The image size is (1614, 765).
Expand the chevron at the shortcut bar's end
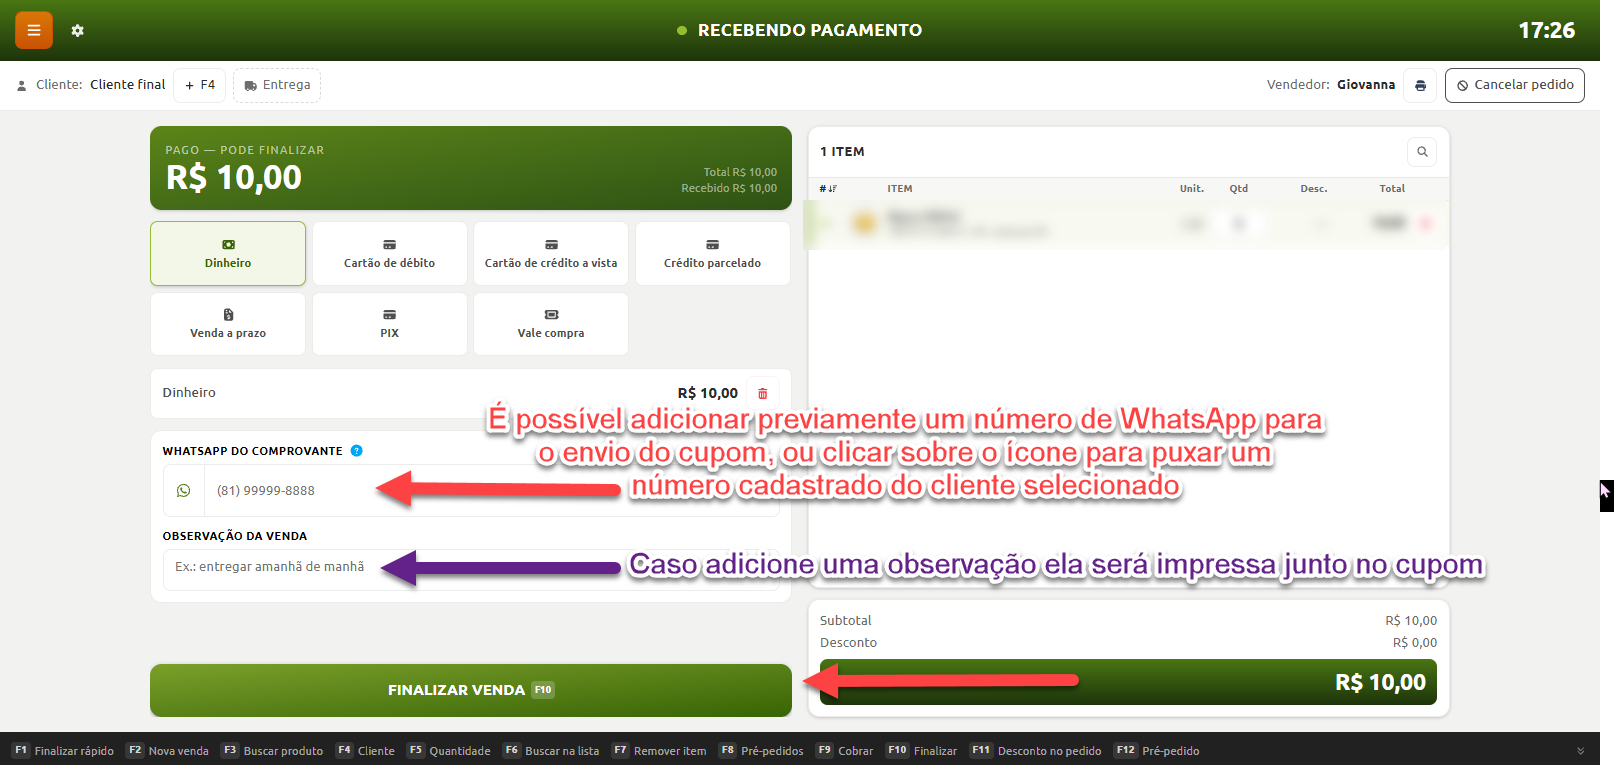[x=1581, y=751]
